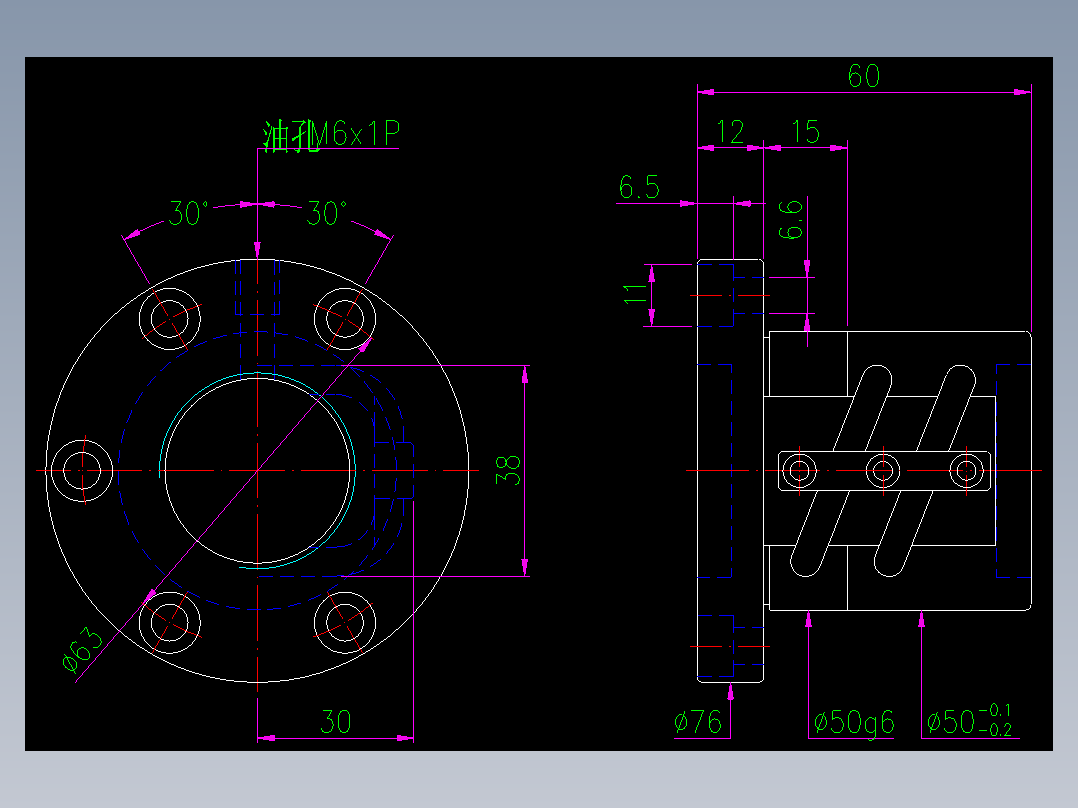
Task: Click the 38 vertical dimension label
Action: pos(506,468)
